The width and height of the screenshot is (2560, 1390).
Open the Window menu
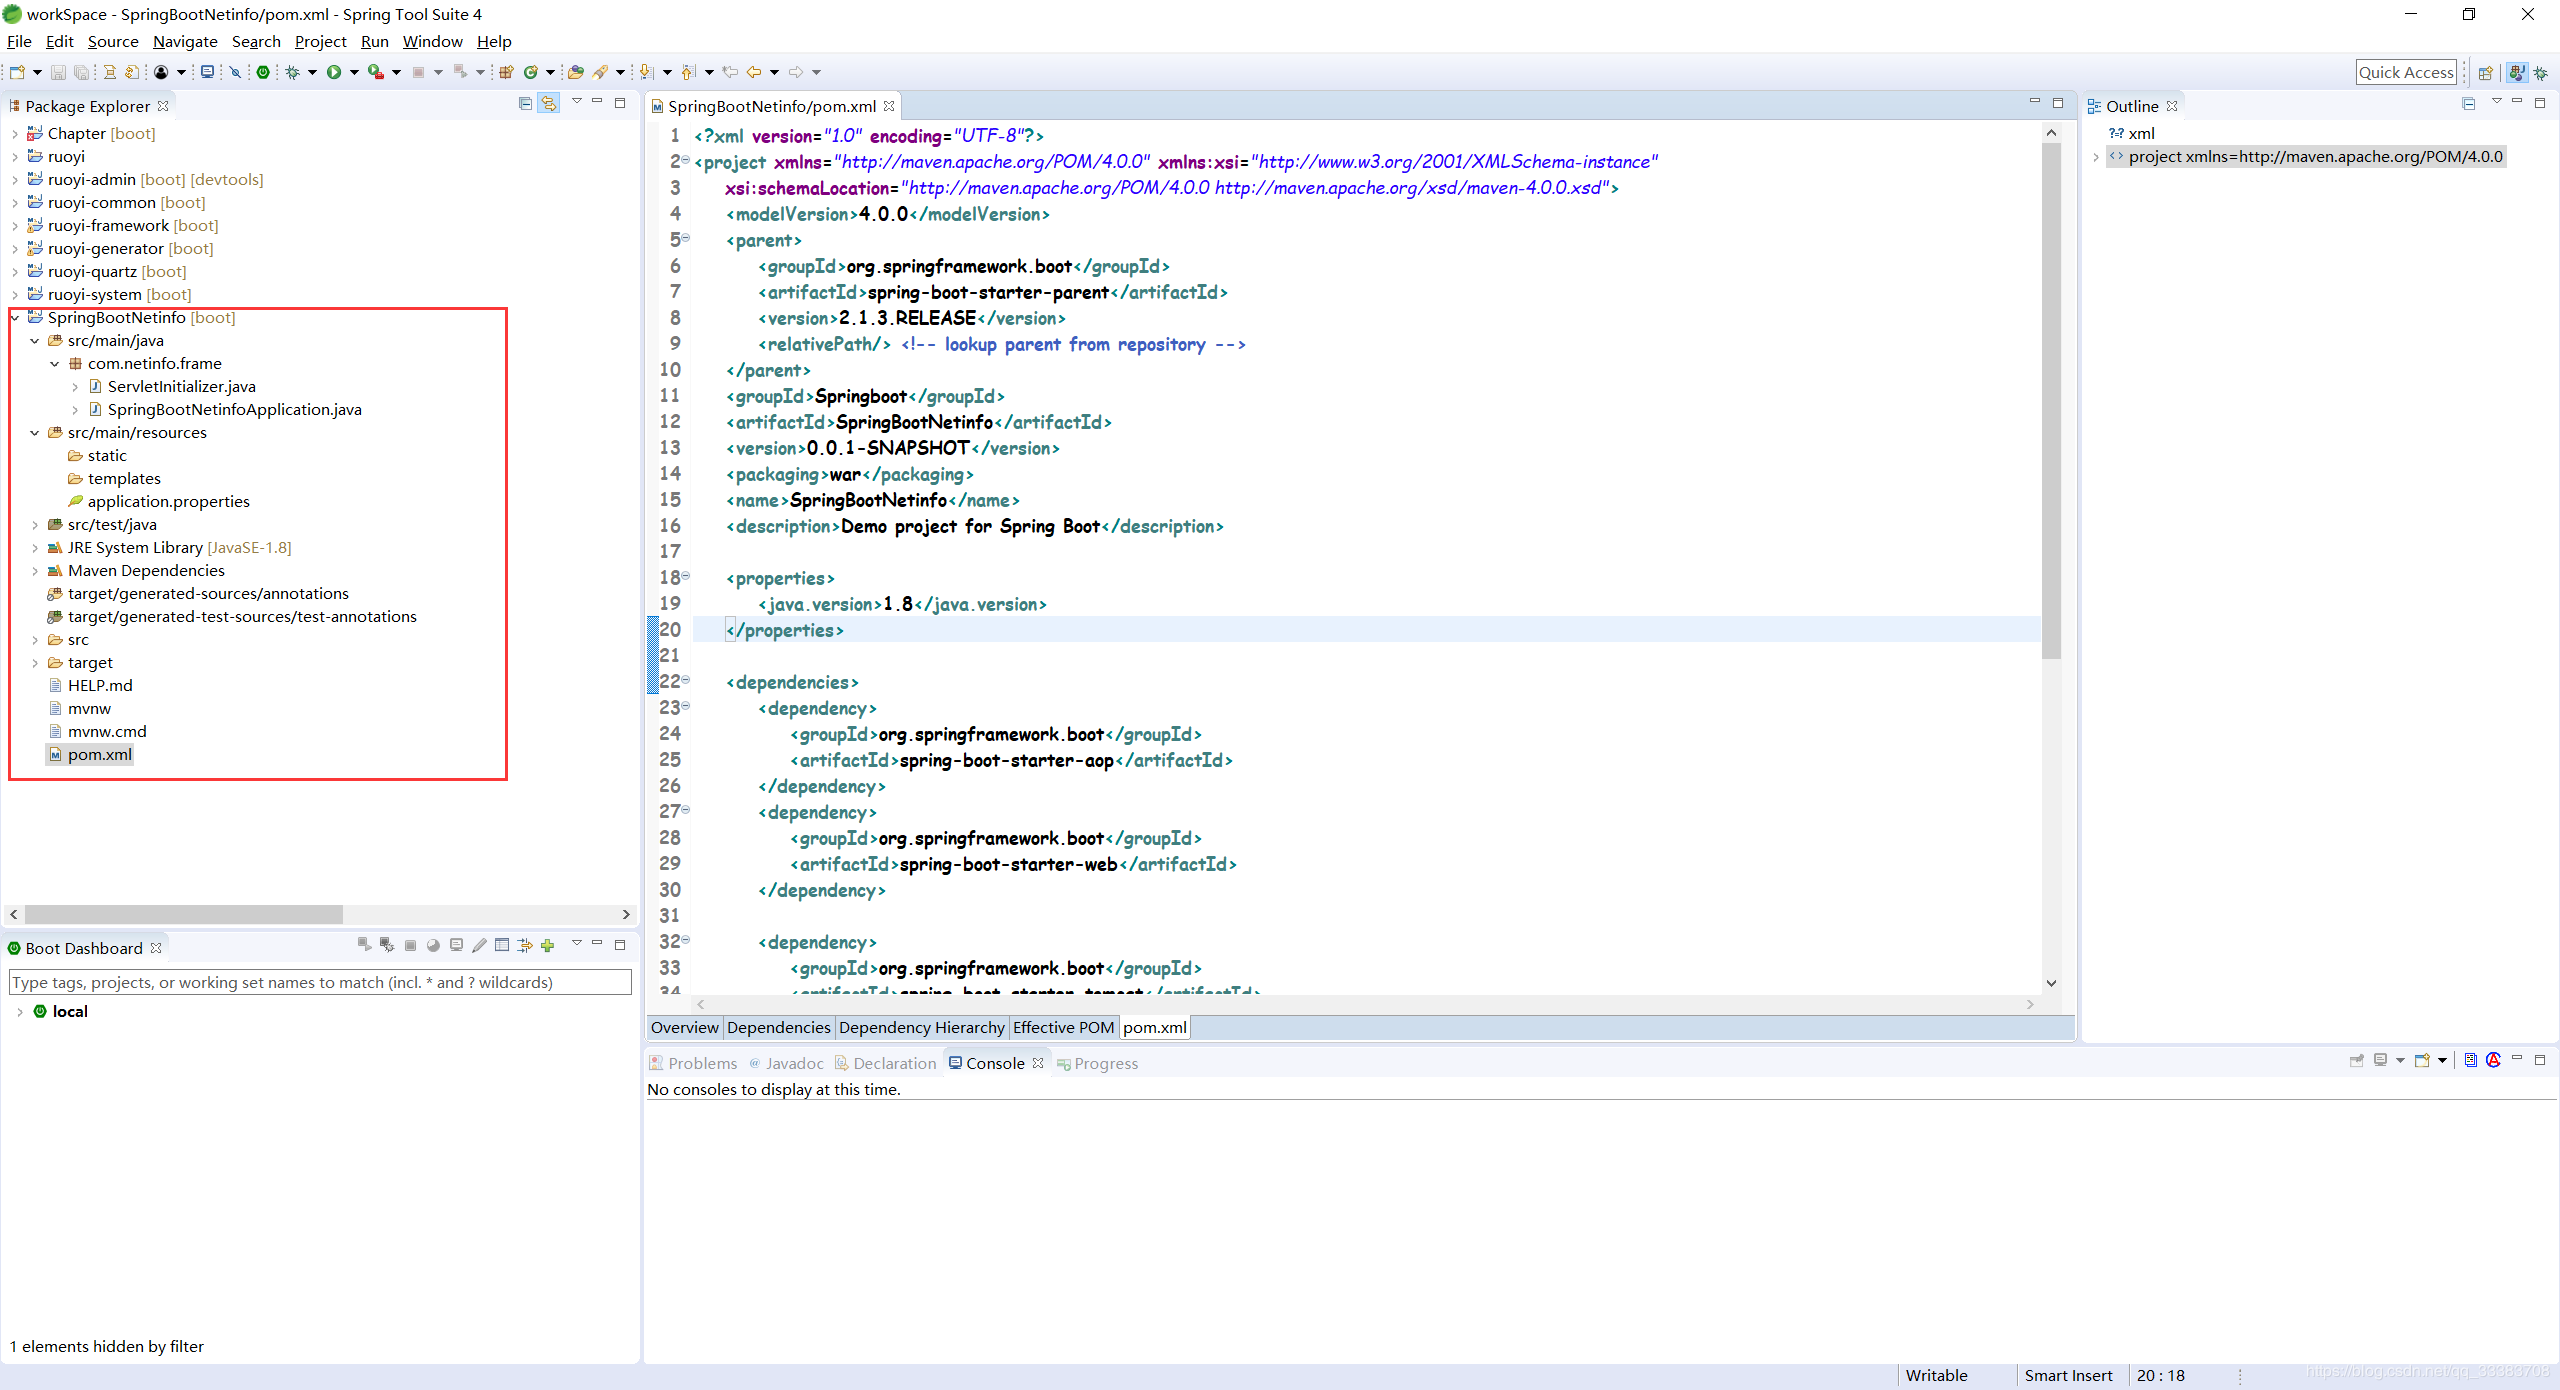(432, 41)
